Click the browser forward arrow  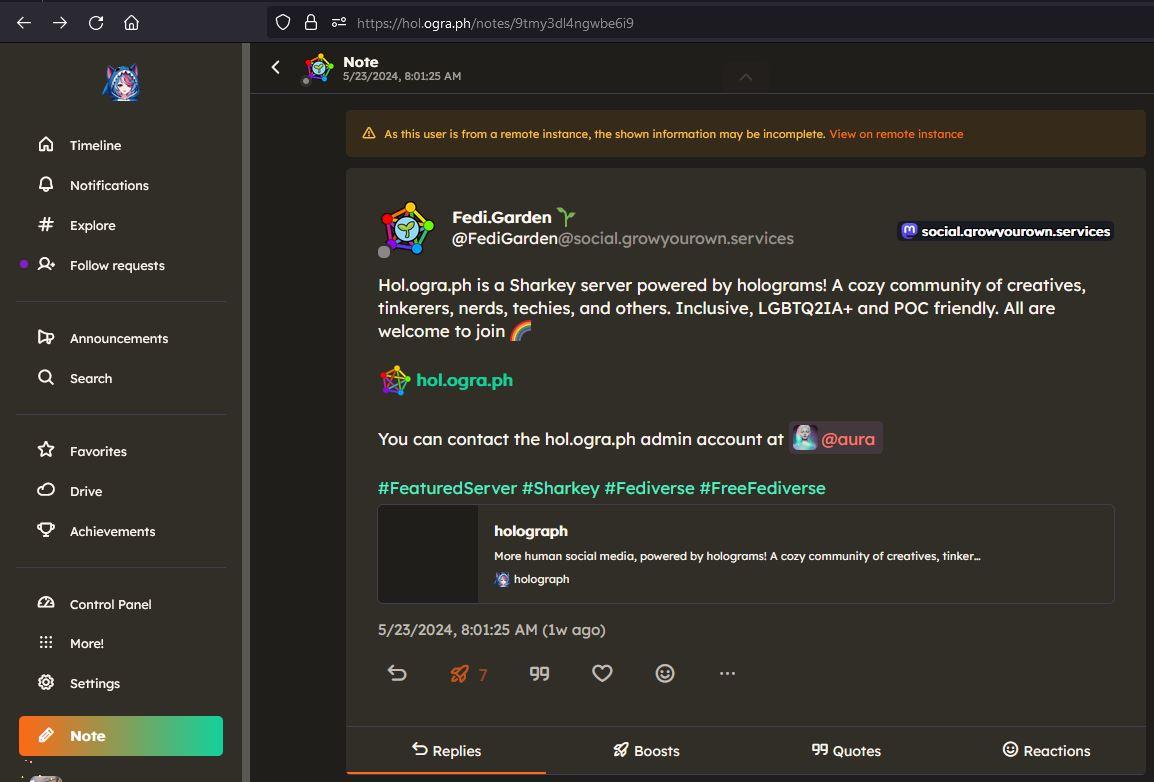60,23
